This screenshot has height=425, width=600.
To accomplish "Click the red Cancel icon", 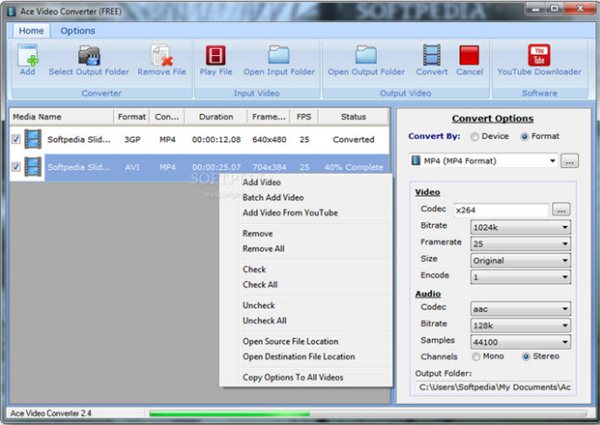I will (469, 55).
